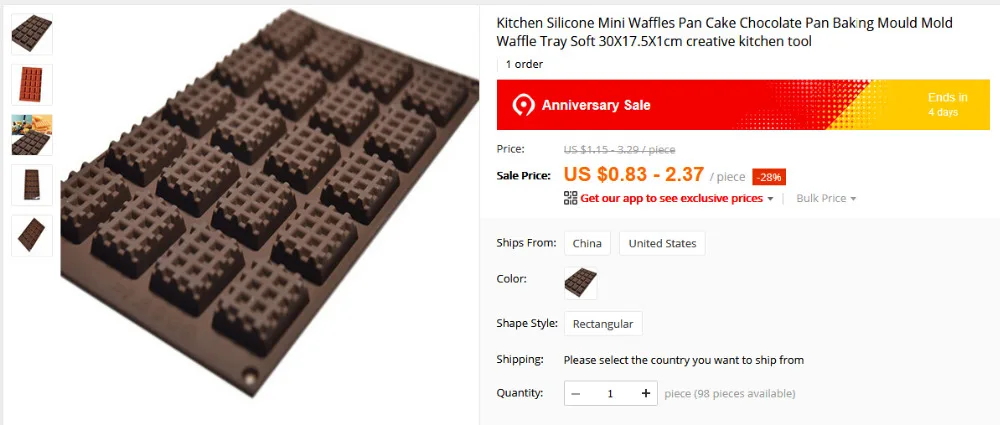
Task: View the fourth vertical mold thumbnail
Action: [x=32, y=185]
